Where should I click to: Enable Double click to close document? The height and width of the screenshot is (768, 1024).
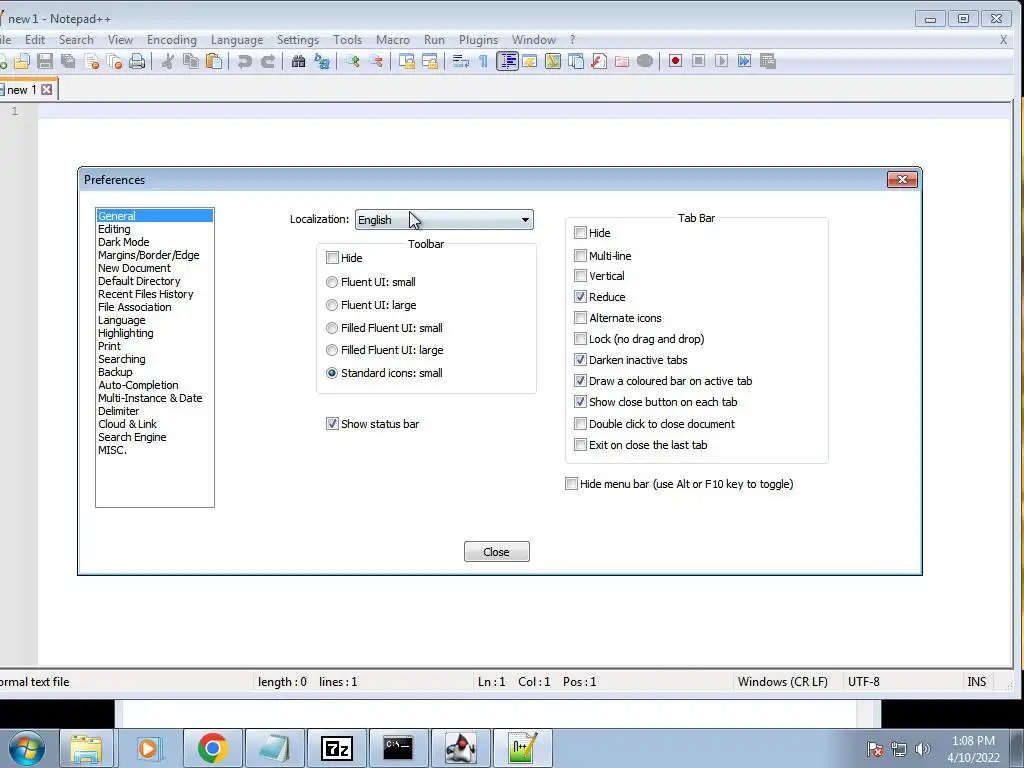pyautogui.click(x=580, y=424)
